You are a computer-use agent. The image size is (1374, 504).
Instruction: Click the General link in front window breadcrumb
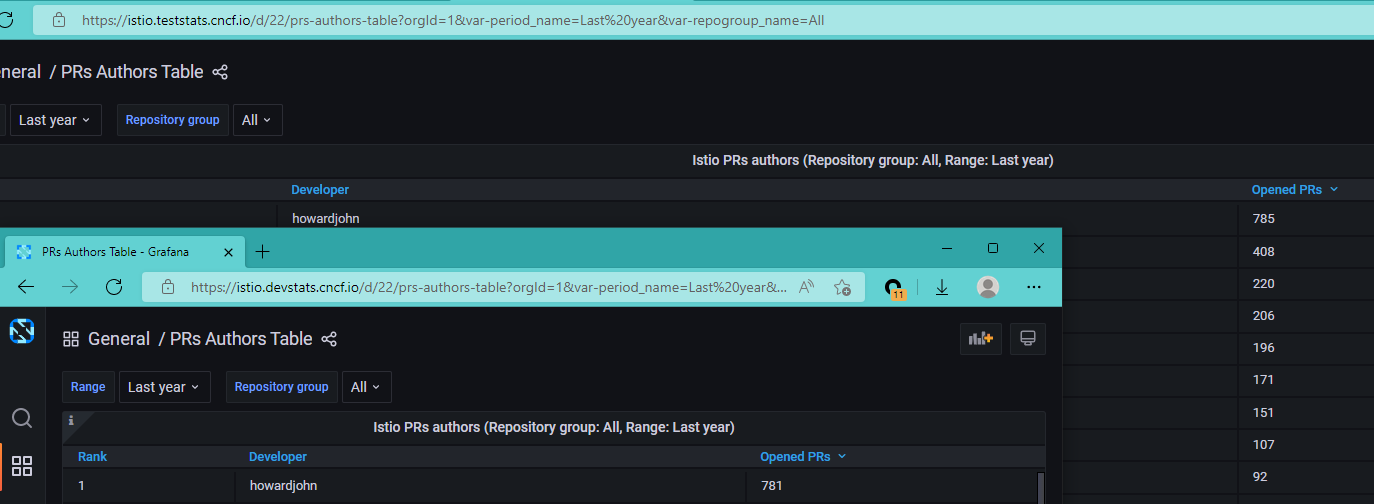(x=119, y=339)
